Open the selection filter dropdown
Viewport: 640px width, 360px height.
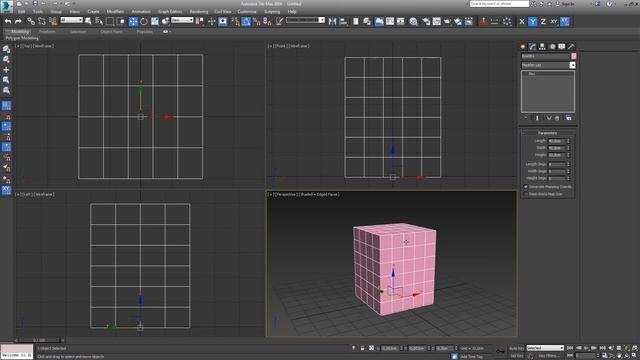click(x=71, y=20)
